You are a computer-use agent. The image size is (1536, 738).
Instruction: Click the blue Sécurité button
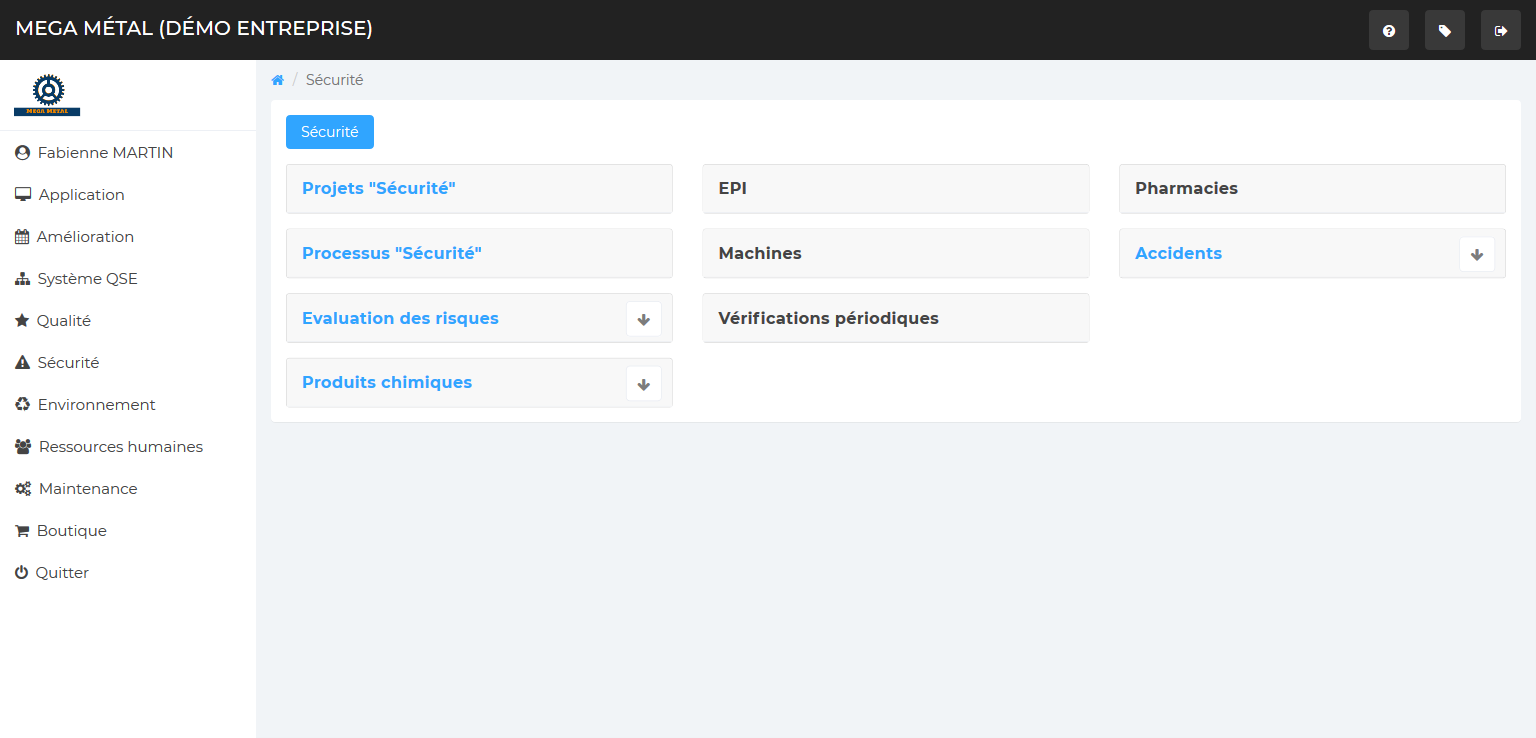click(329, 132)
